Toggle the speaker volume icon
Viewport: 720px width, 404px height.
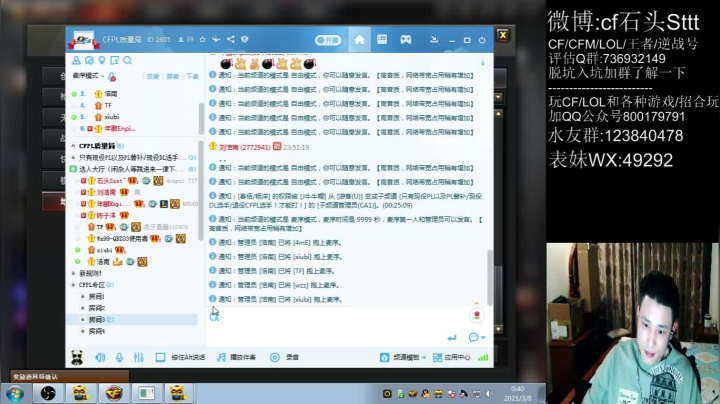100,357
